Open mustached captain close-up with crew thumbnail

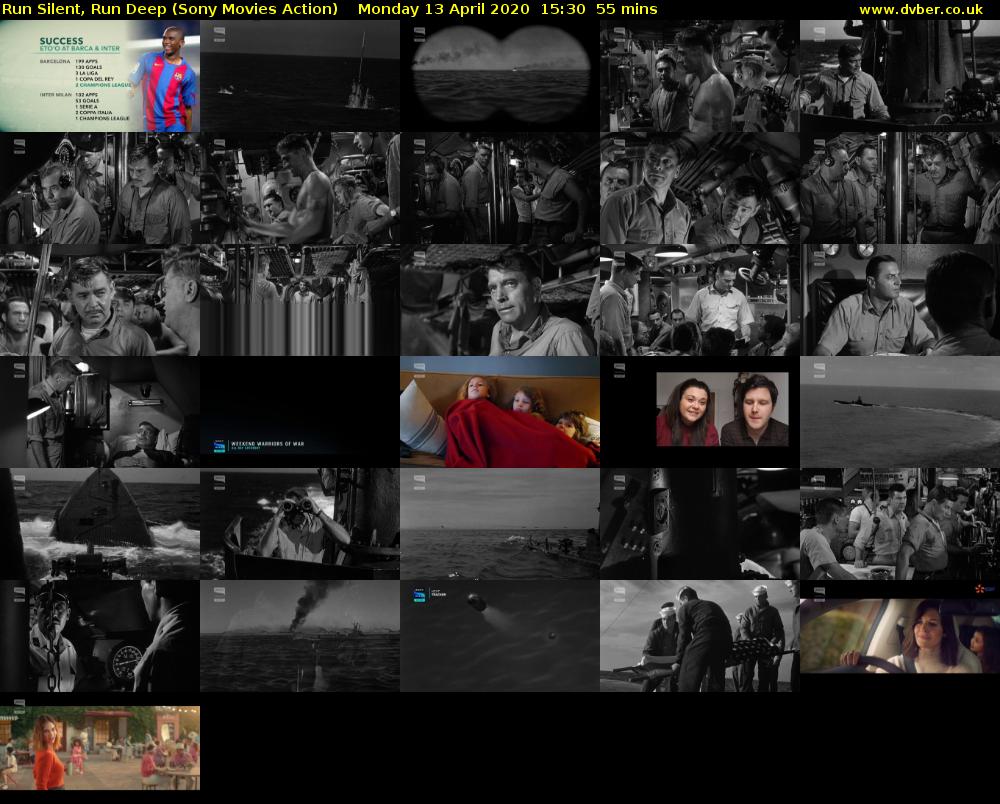[100, 300]
